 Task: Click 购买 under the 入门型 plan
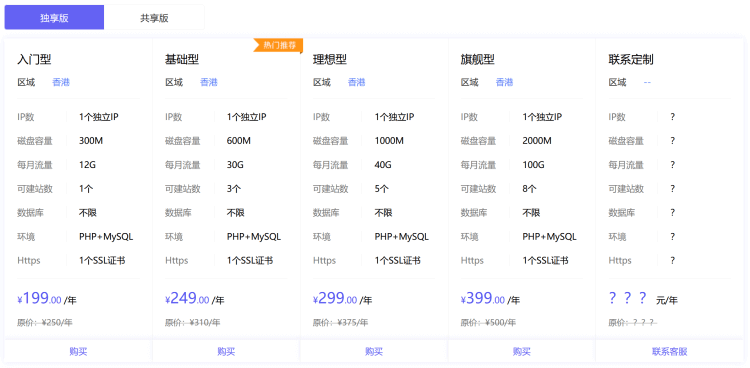78,351
